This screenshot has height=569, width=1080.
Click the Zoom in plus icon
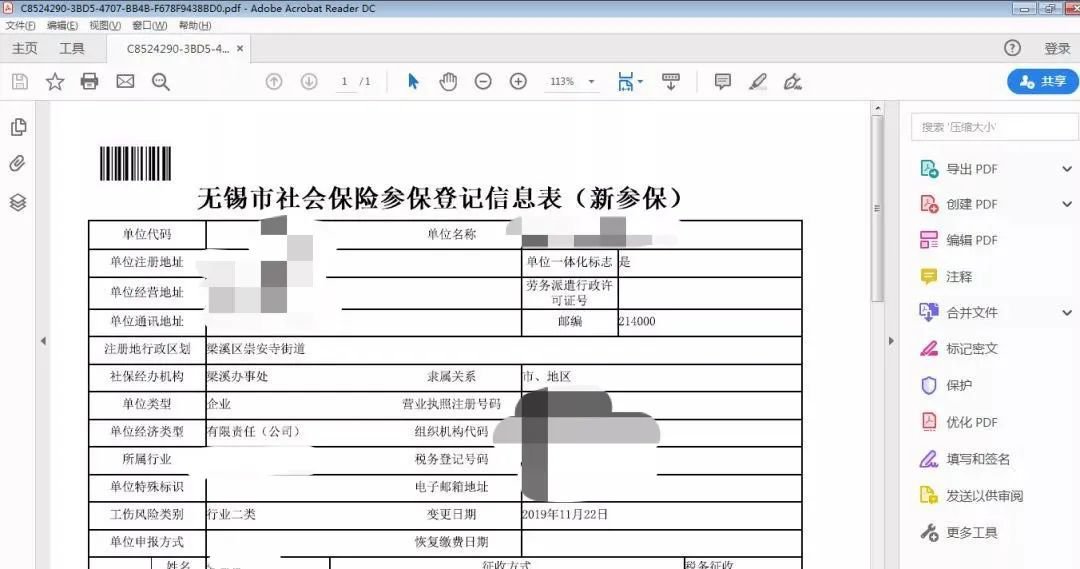[x=518, y=82]
